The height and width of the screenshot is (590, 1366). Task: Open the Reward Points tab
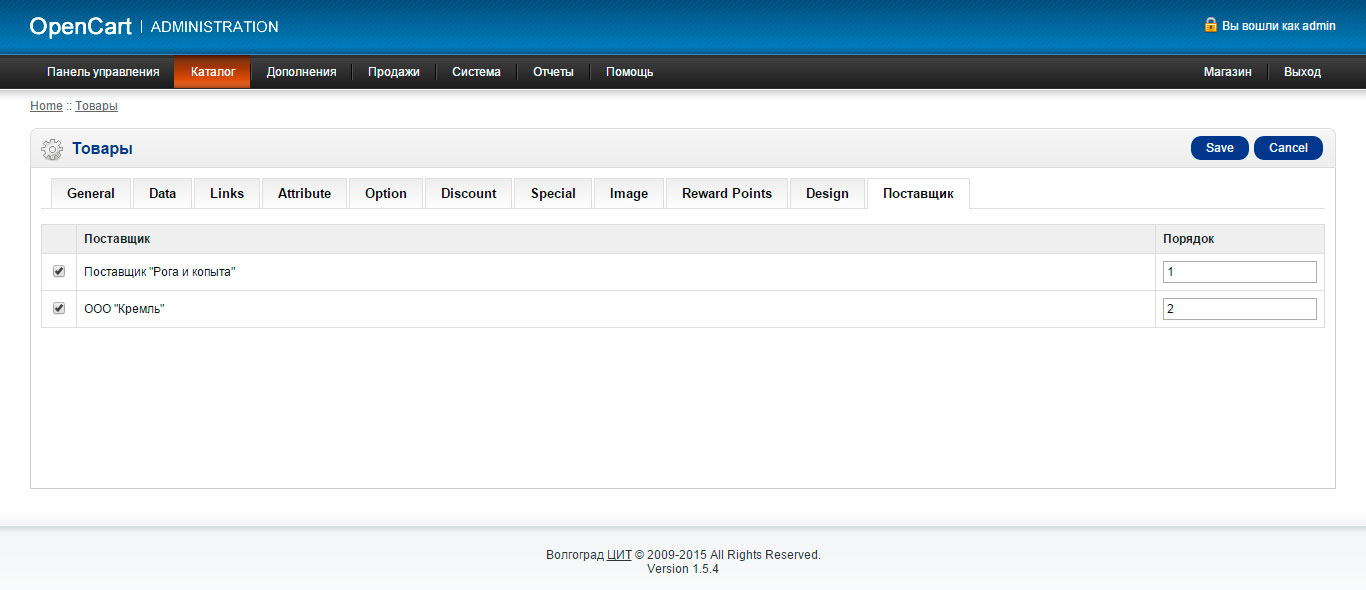(727, 194)
